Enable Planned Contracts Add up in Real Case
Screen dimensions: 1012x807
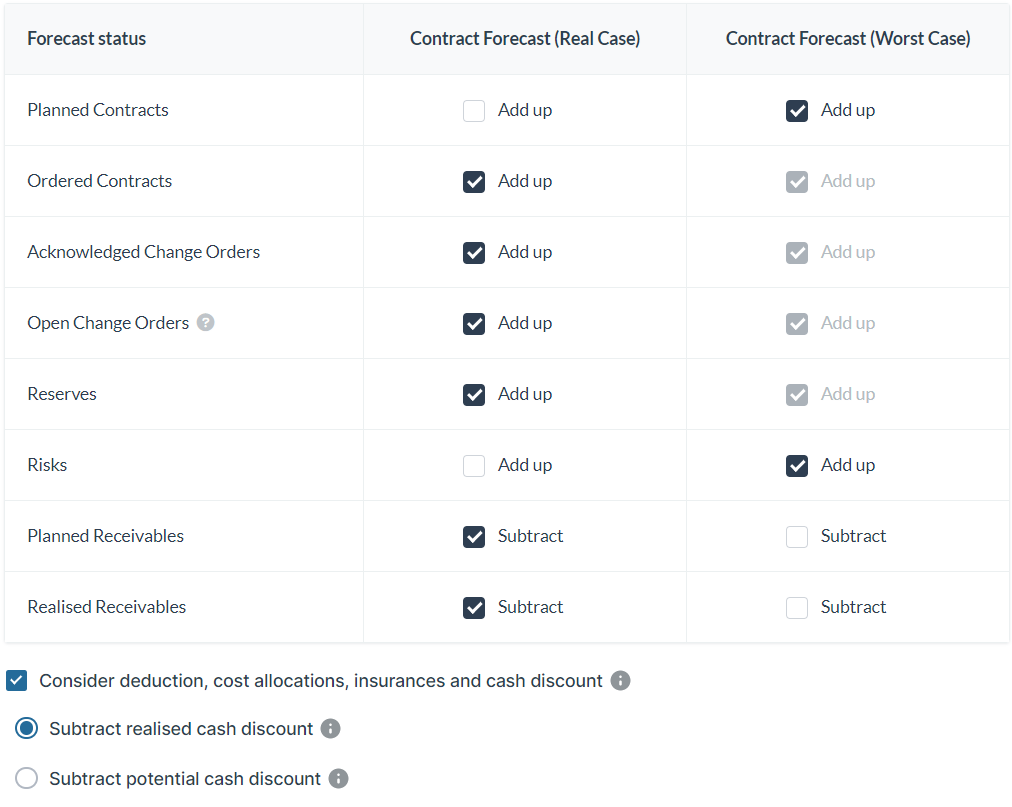coord(474,110)
